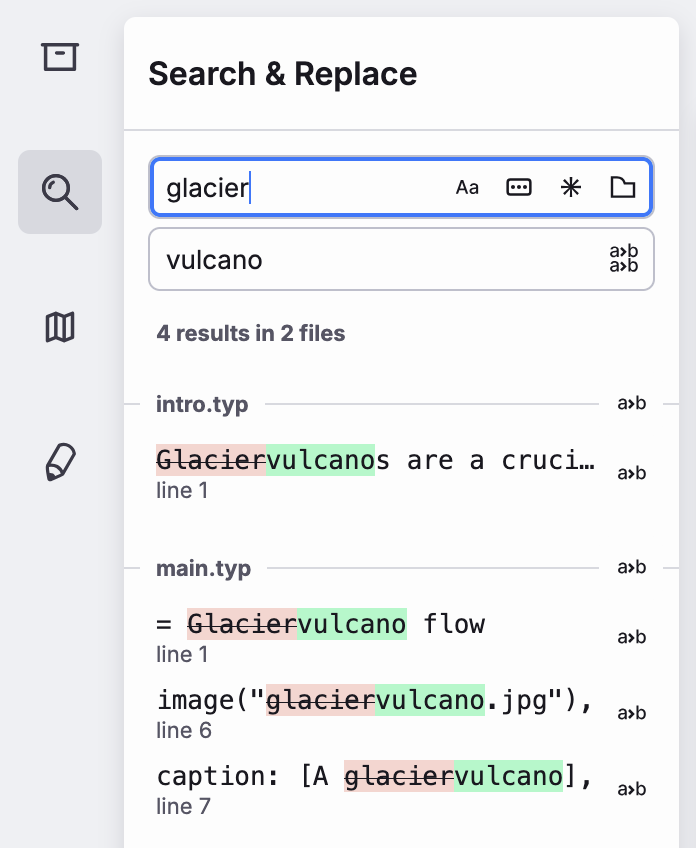
Task: Toggle whole word match option
Action: pos(519,188)
